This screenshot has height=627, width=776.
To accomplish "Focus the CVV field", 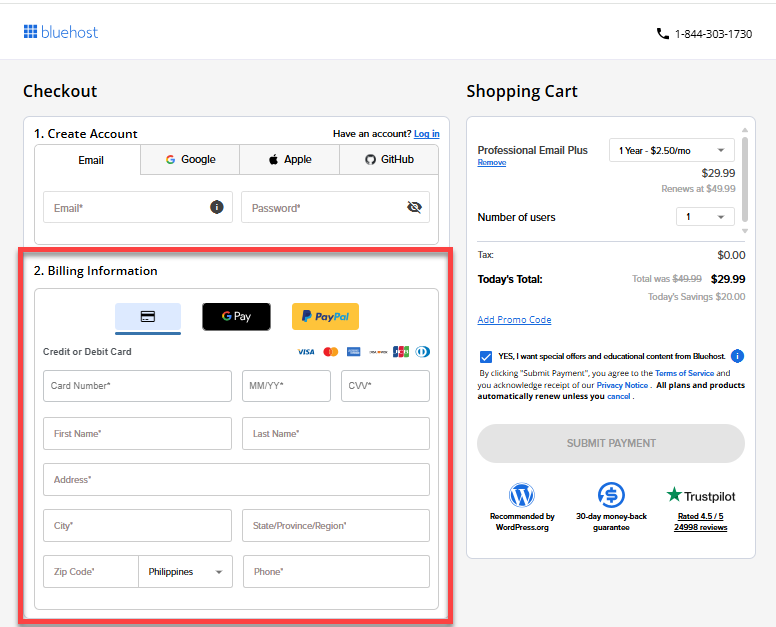I will click(385, 386).
